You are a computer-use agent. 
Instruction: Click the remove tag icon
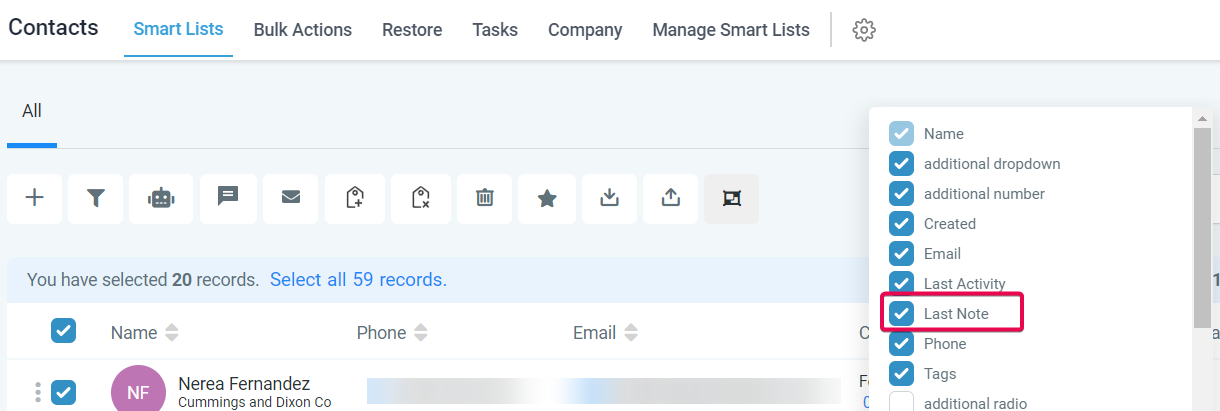point(420,198)
